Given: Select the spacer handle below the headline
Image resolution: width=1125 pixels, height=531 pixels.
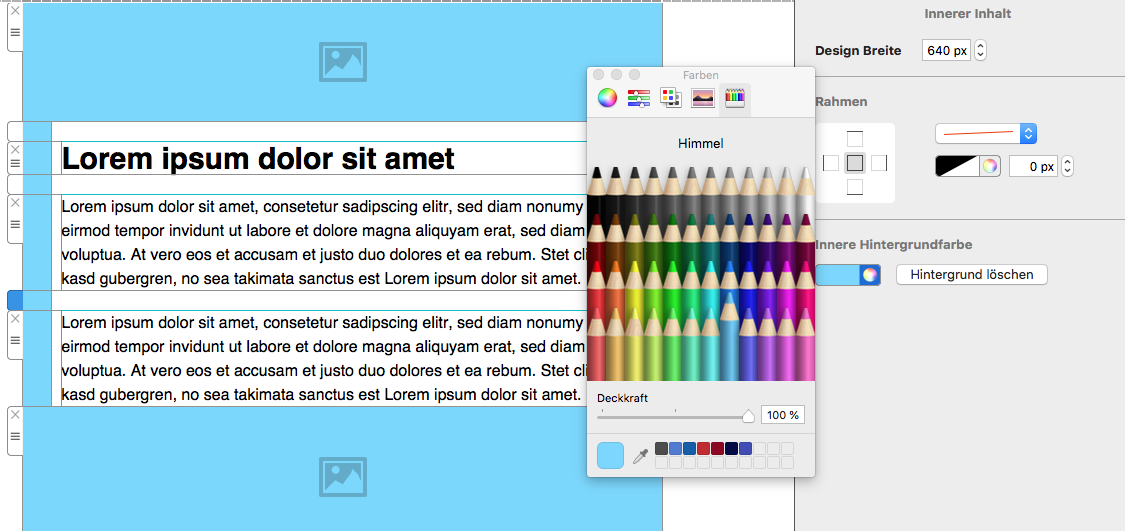Looking at the screenshot, I should [15, 184].
